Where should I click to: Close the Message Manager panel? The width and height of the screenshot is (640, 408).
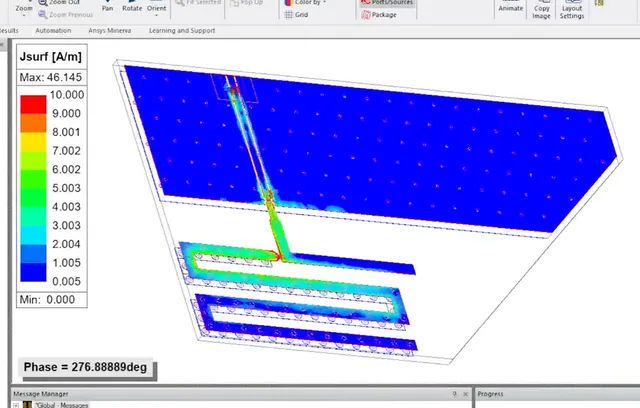coord(465,394)
